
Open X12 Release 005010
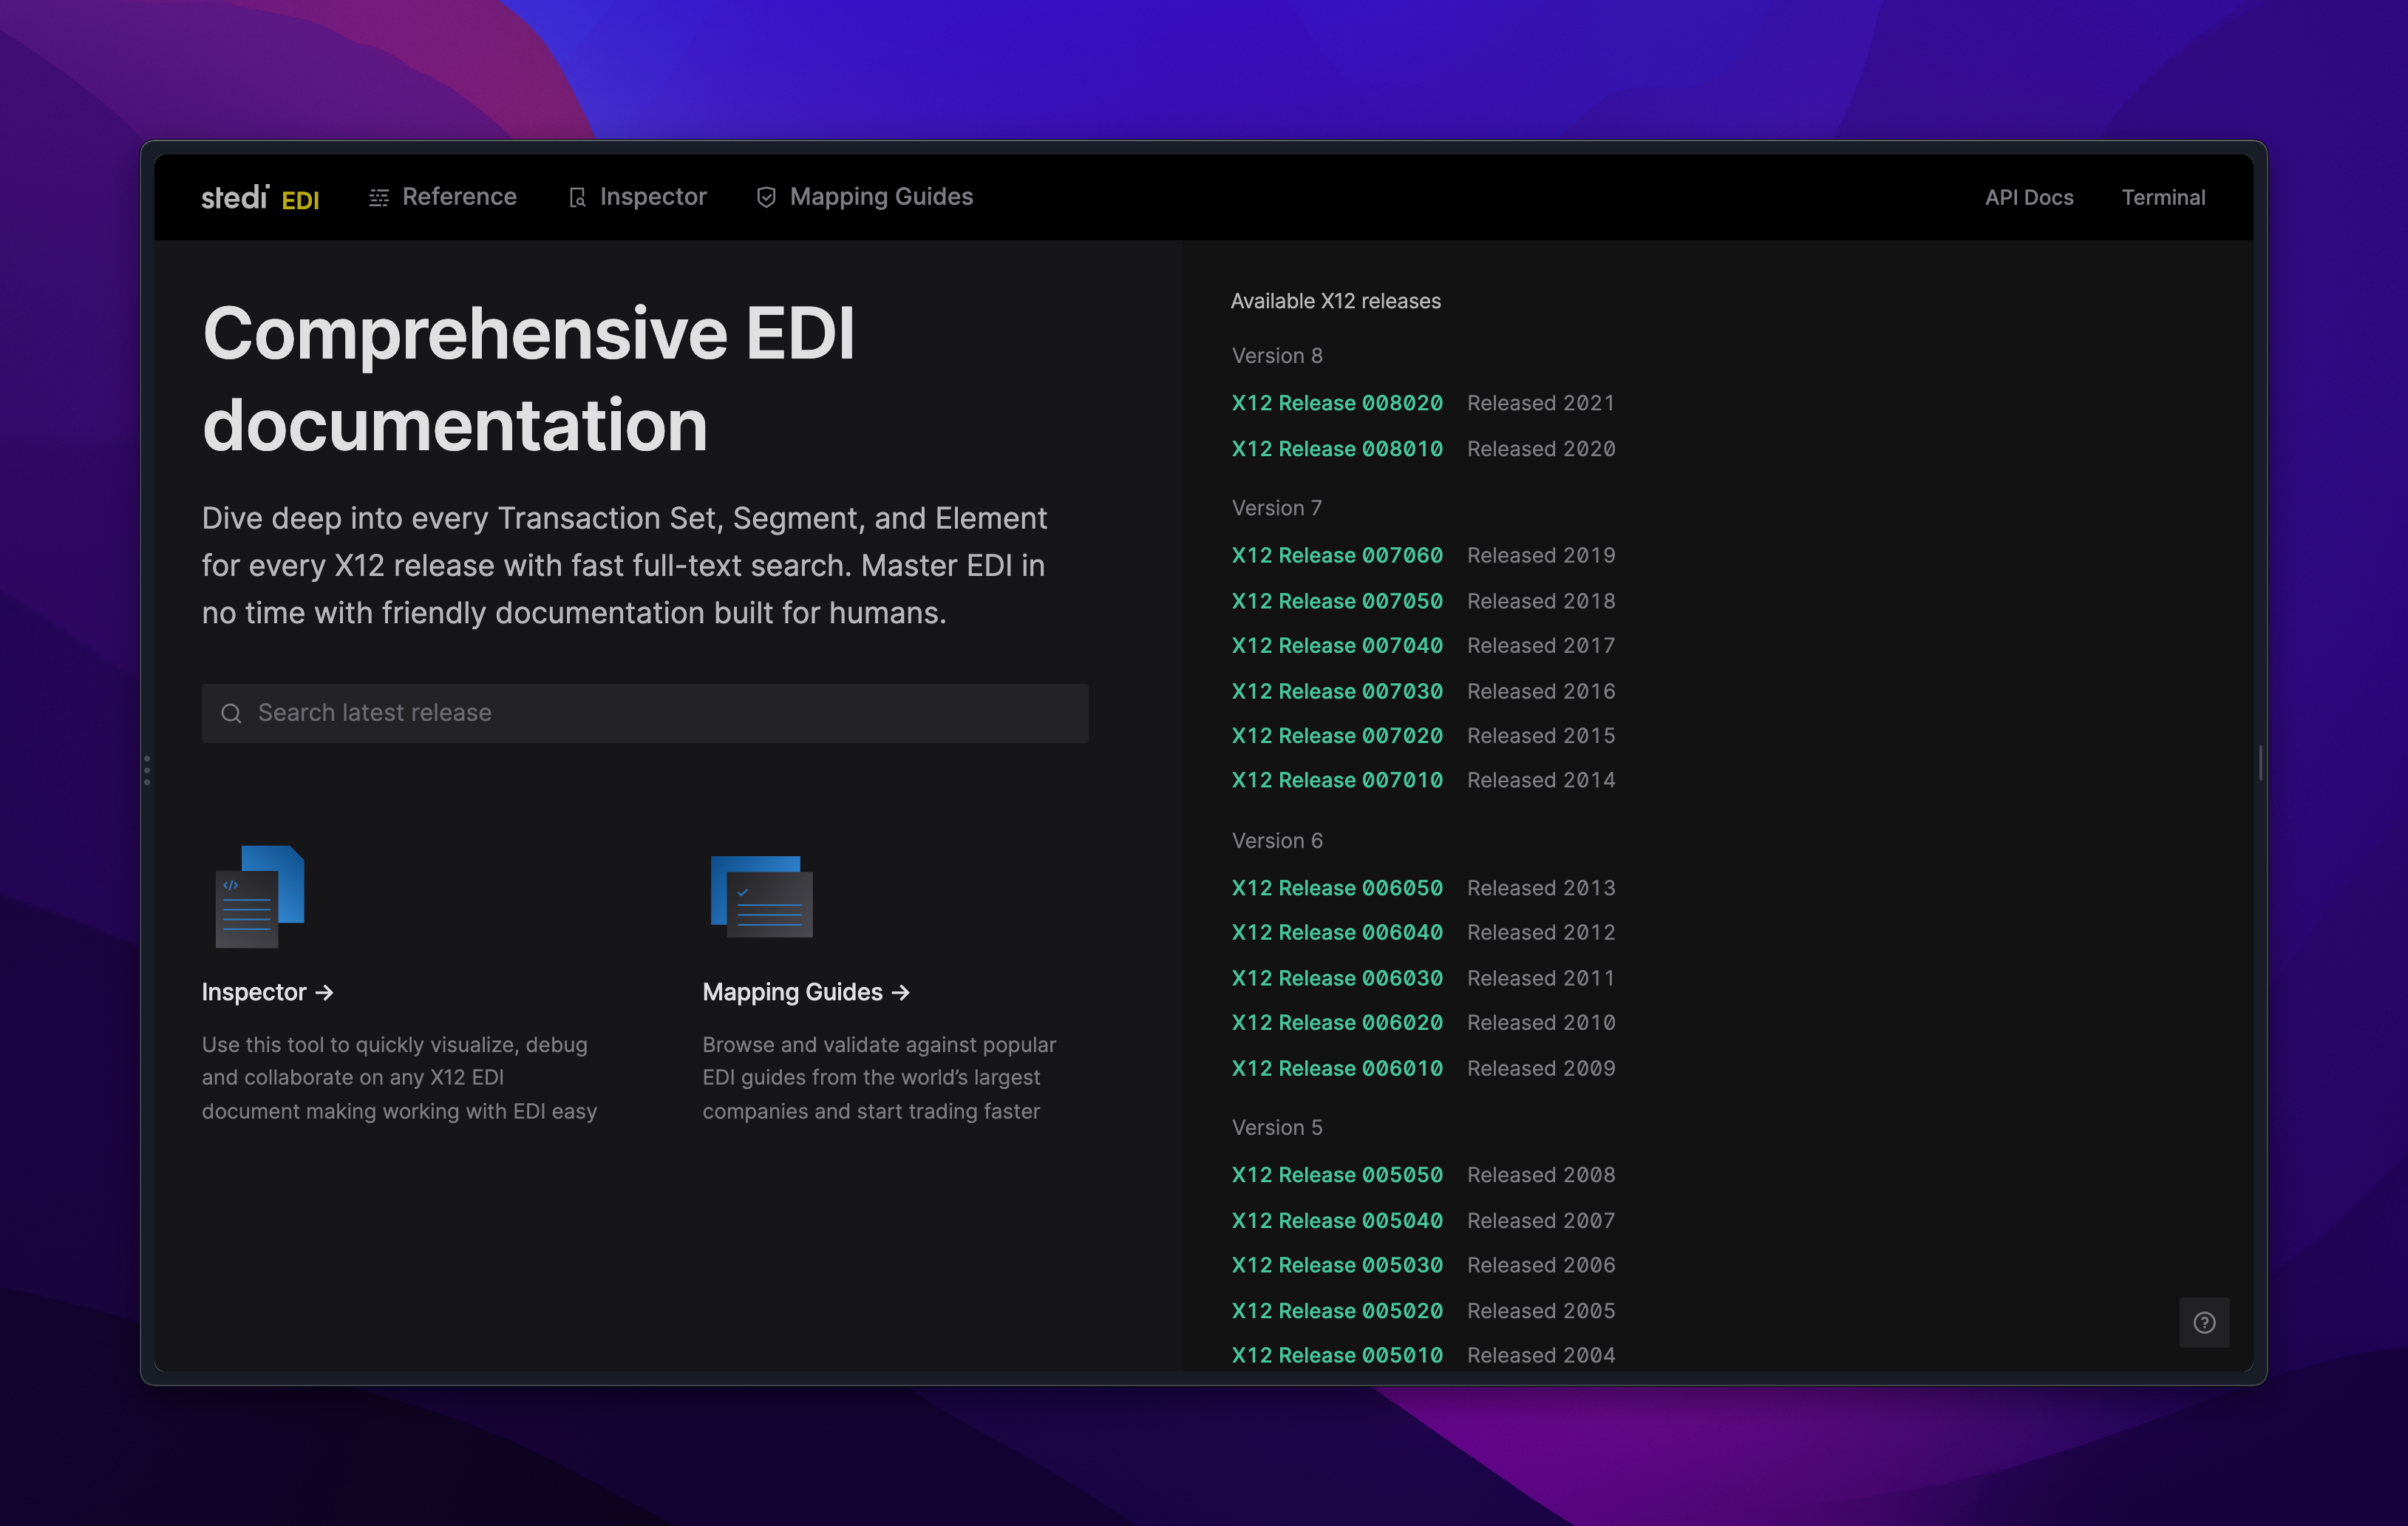click(1337, 1355)
